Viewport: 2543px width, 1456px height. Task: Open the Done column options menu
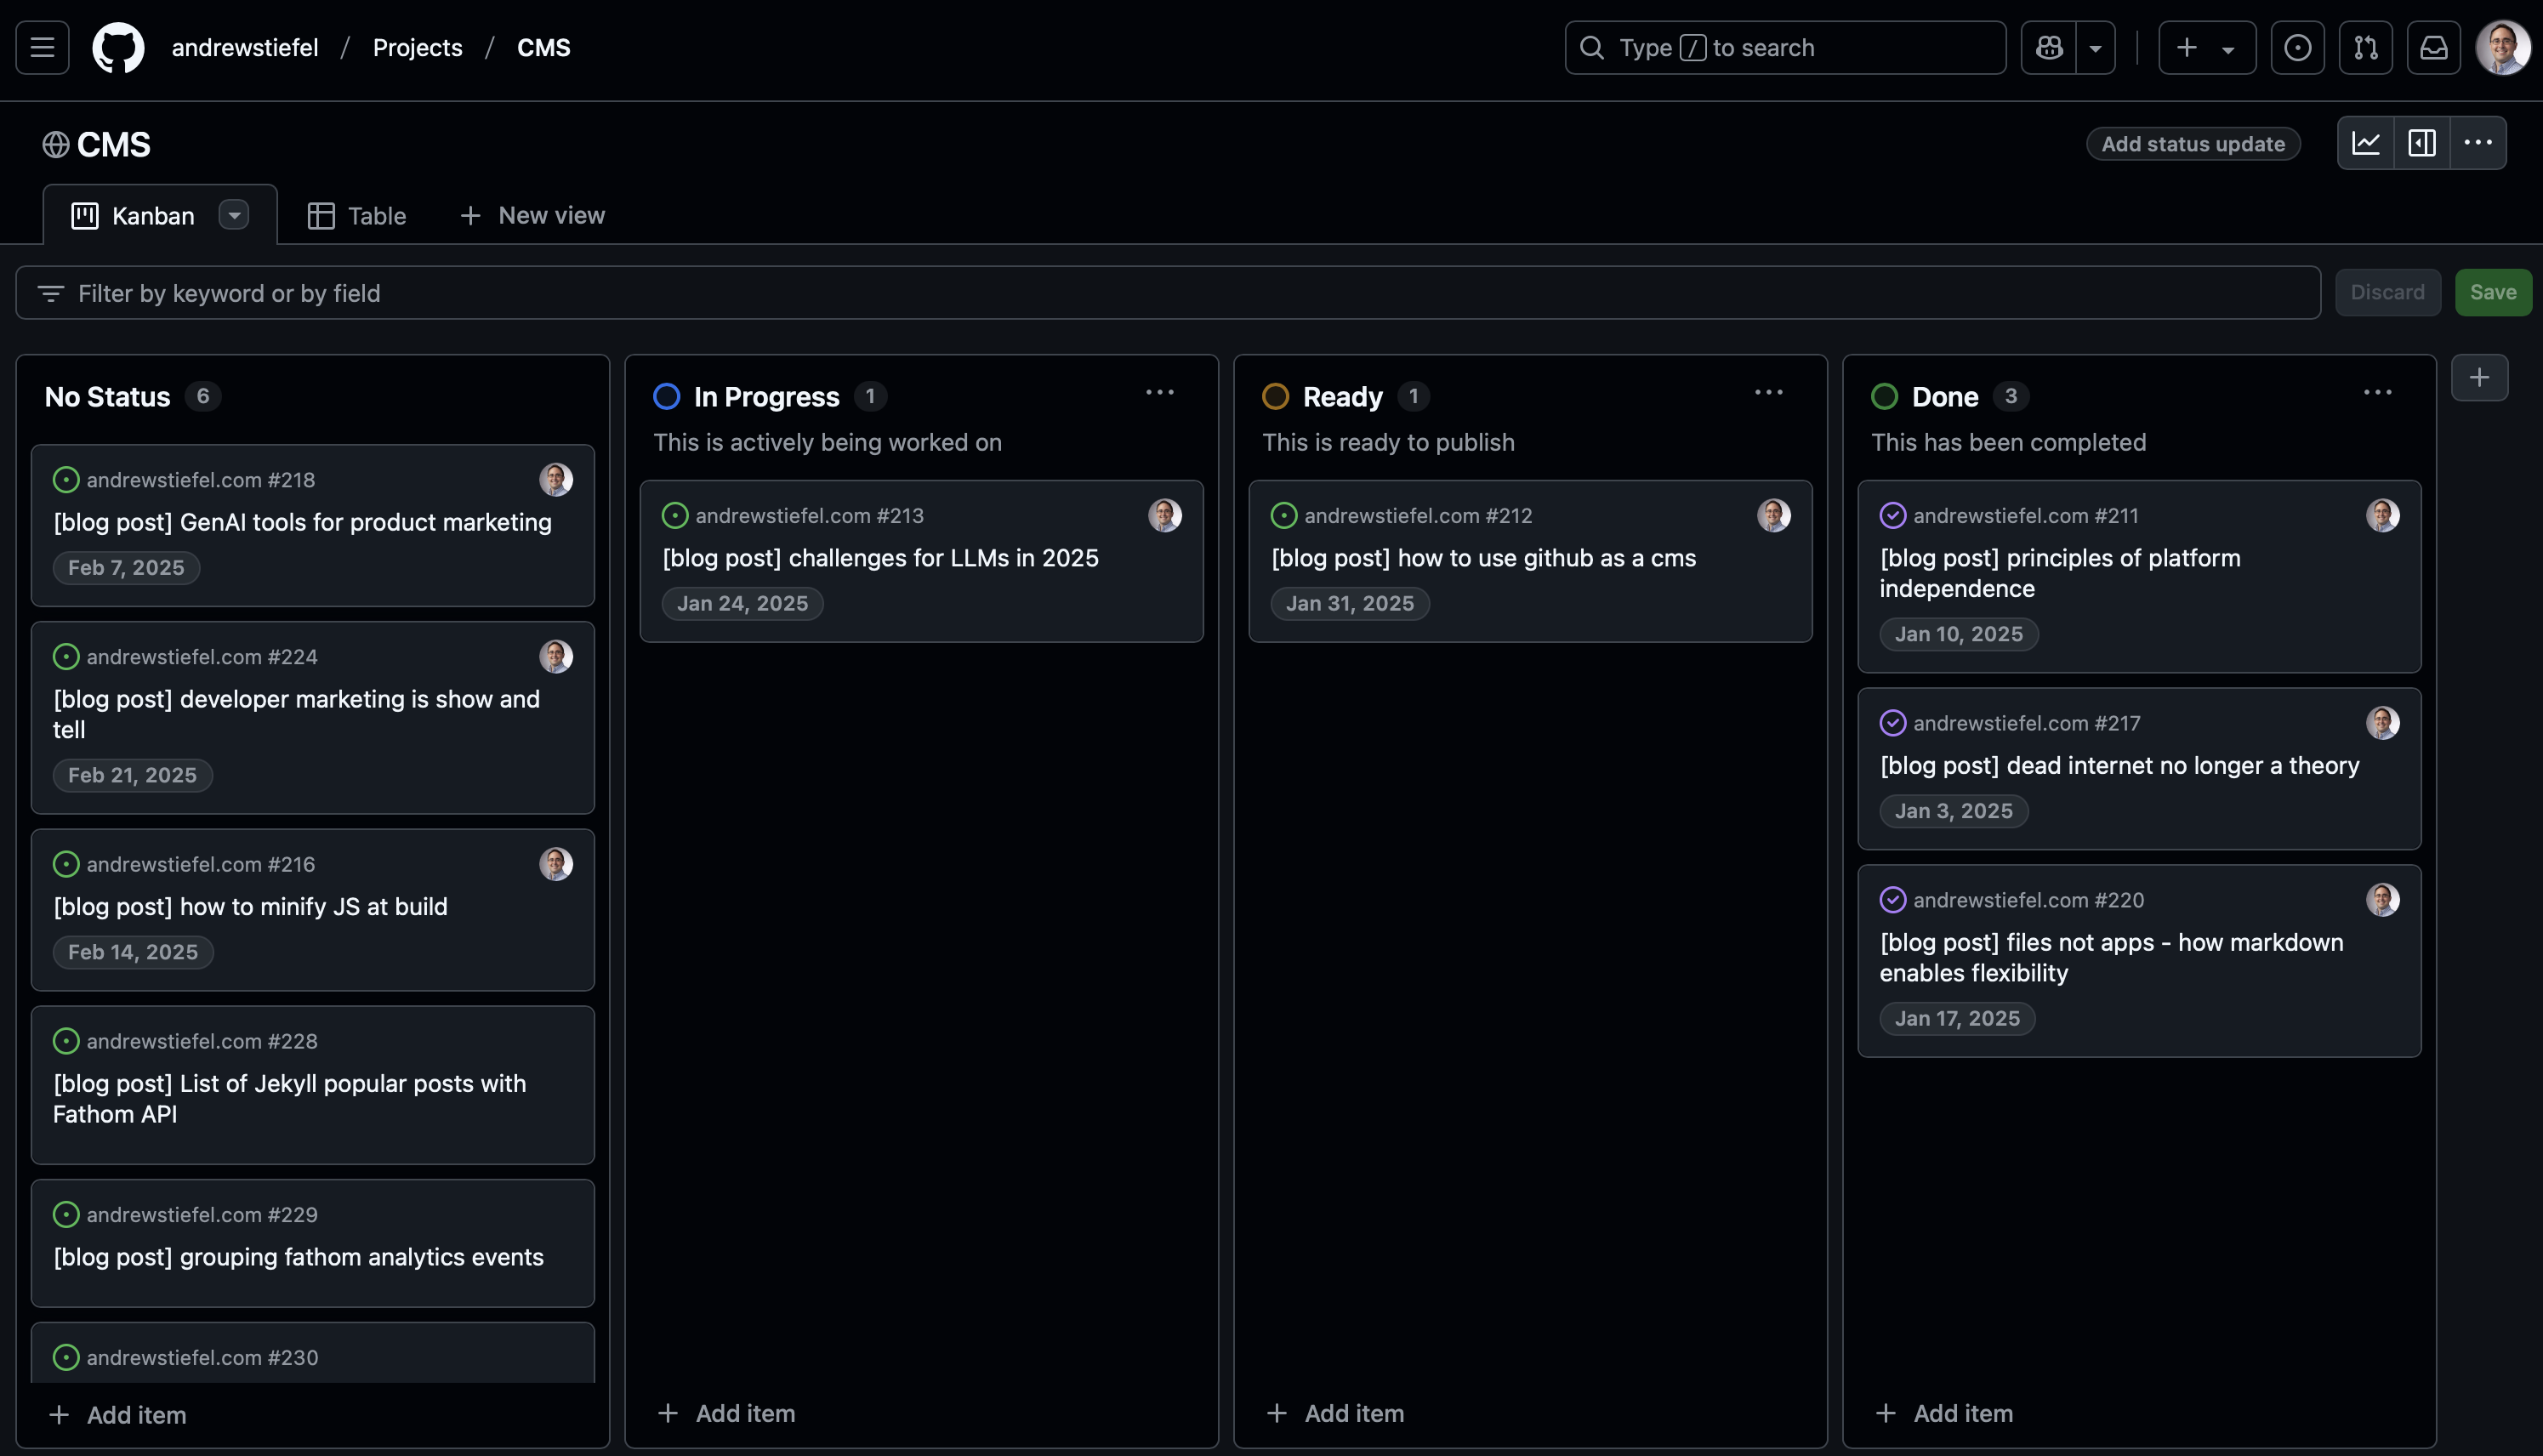click(2378, 392)
